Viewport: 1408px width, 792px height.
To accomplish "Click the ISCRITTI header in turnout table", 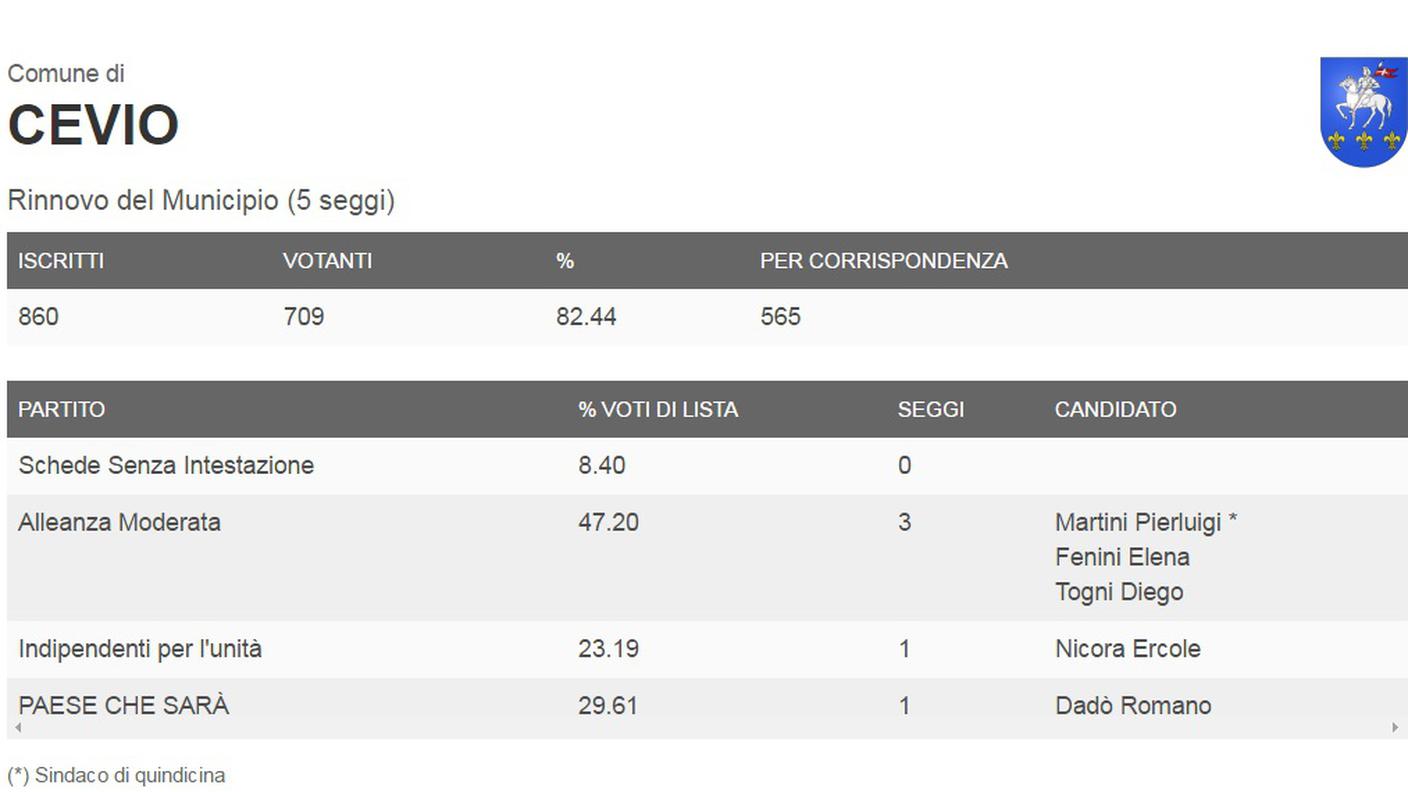I will coord(61,261).
